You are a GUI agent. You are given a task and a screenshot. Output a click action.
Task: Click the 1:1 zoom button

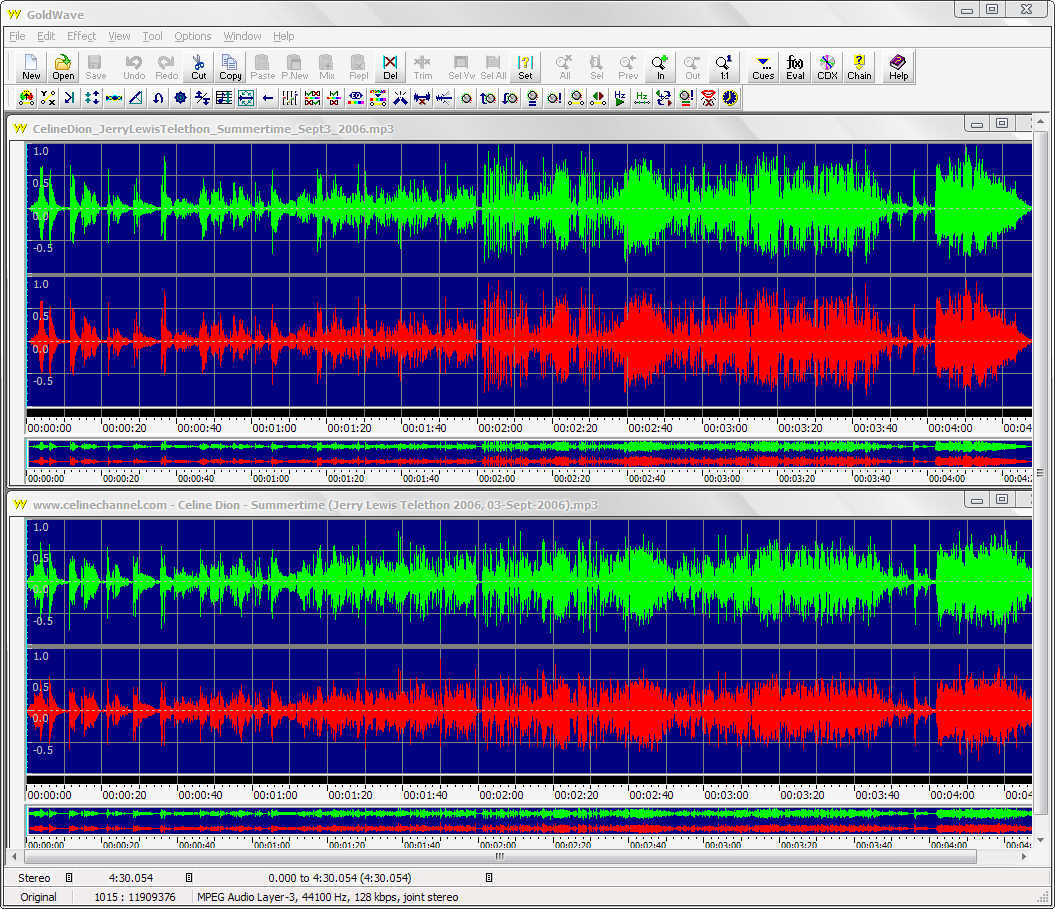tap(724, 67)
